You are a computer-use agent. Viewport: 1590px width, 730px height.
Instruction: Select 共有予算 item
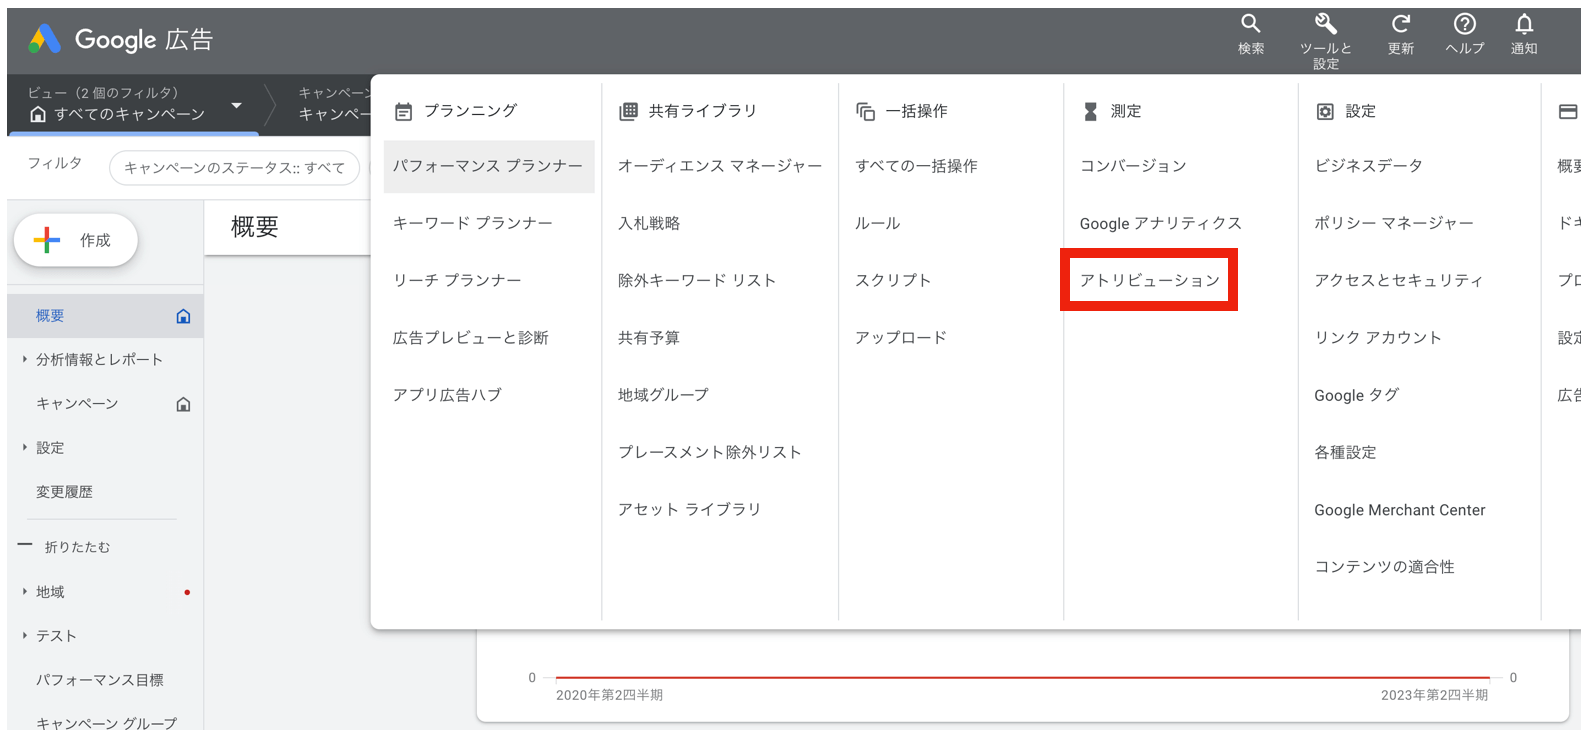click(649, 338)
